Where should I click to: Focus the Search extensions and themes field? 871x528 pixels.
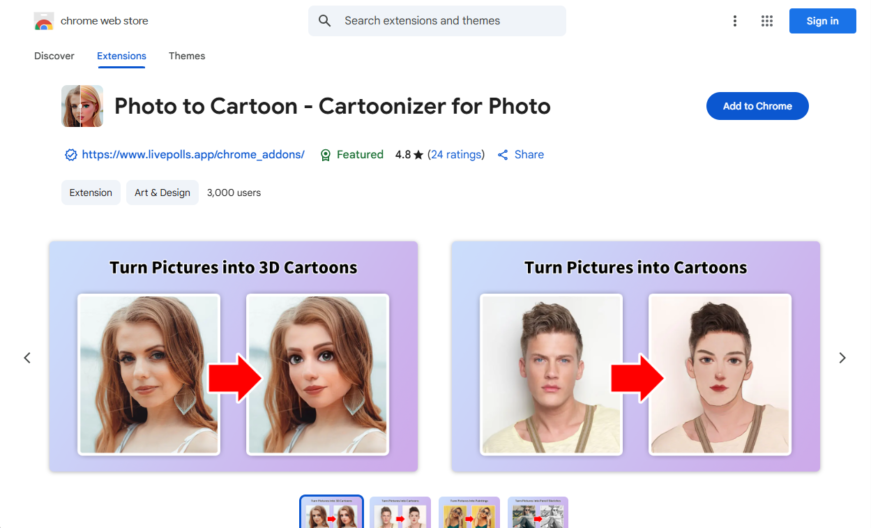click(437, 21)
